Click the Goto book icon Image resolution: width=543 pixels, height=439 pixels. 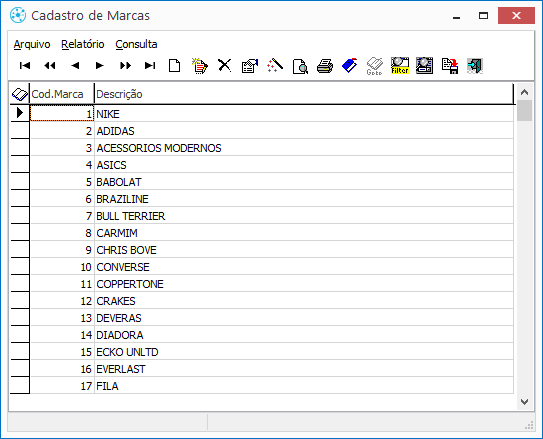pyautogui.click(x=374, y=66)
